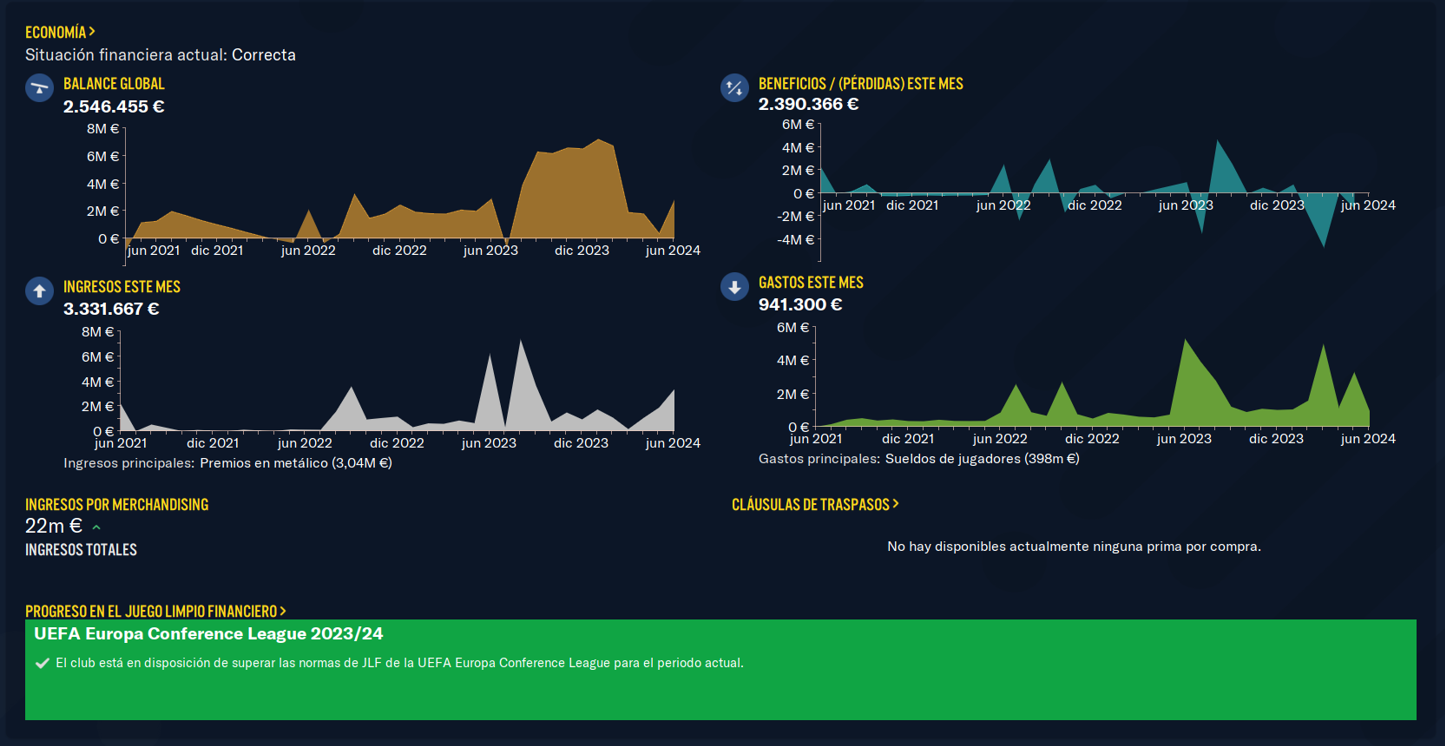Select the Ingresos por merchandising heading
Image resolution: width=1445 pixels, height=746 pixels.
(117, 504)
